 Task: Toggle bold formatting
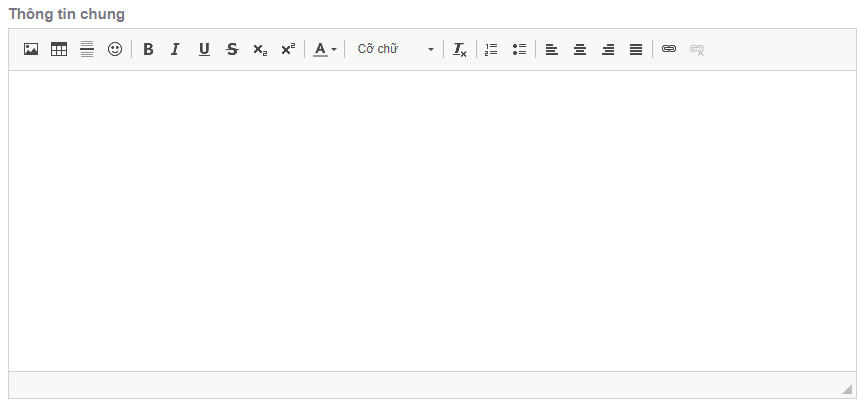point(148,49)
